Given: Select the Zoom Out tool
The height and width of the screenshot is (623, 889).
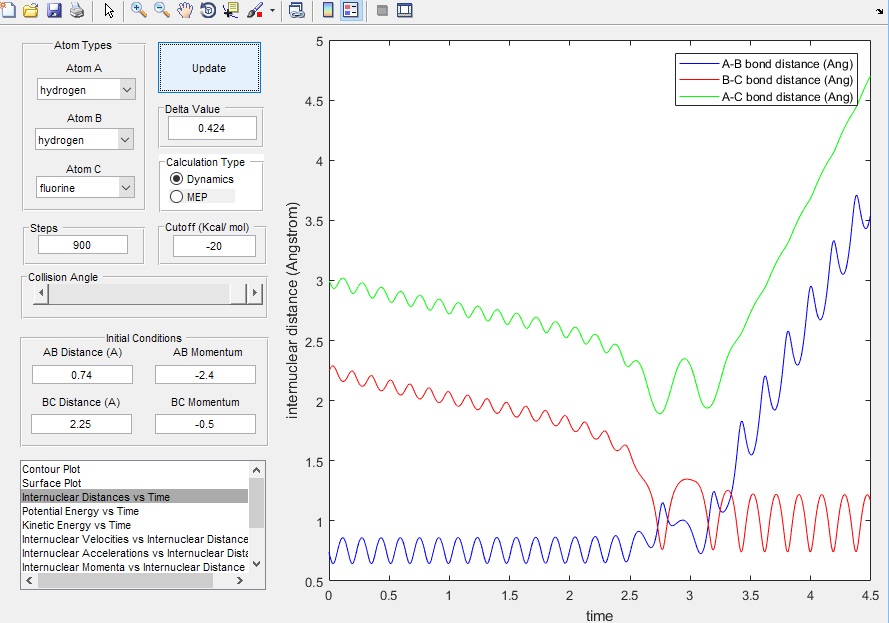Looking at the screenshot, I should 162,11.
